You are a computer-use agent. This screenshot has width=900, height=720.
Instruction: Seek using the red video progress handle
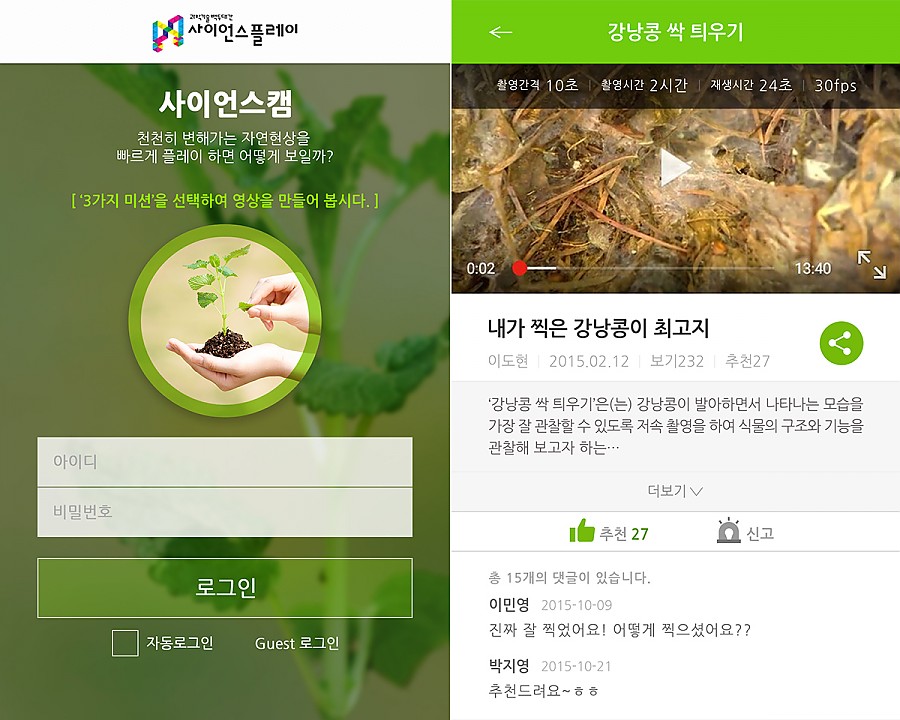[x=519, y=268]
